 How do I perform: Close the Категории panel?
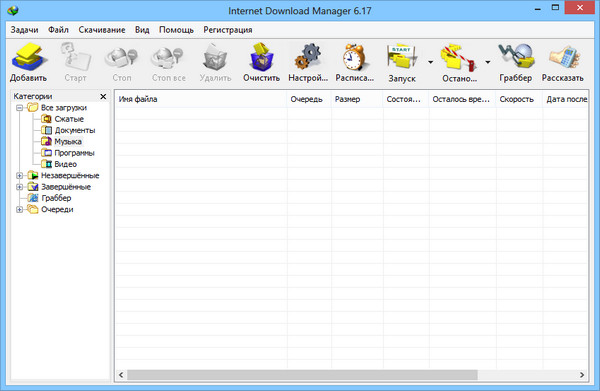pos(103,96)
